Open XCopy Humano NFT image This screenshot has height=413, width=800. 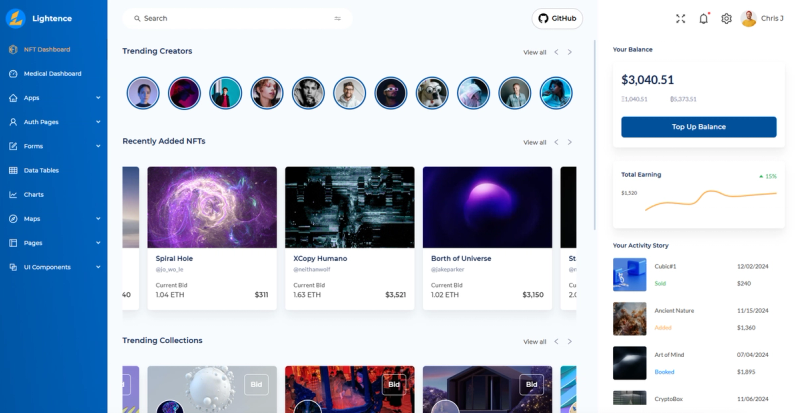(x=350, y=207)
